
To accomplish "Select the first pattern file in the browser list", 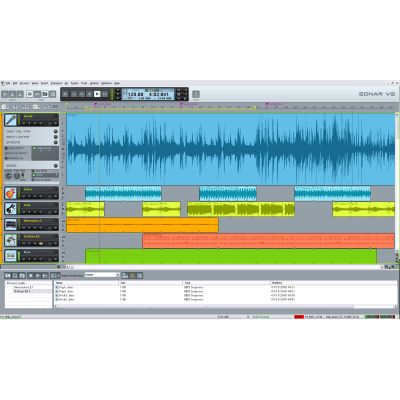I will [x=64, y=287].
